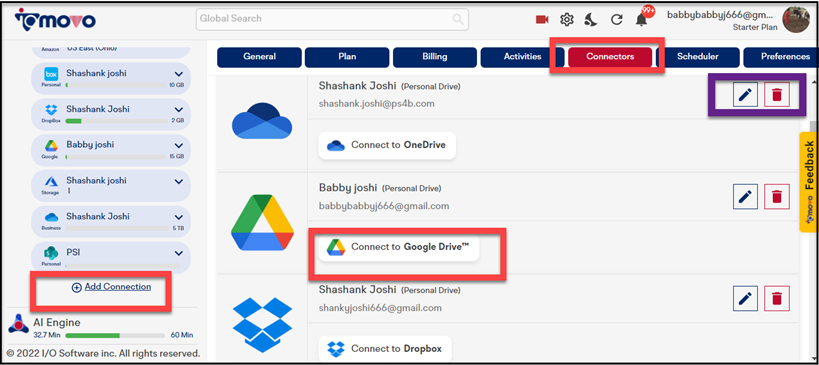The width and height of the screenshot is (819, 365).
Task: Click Connect to OneDrive button
Action: (x=387, y=145)
